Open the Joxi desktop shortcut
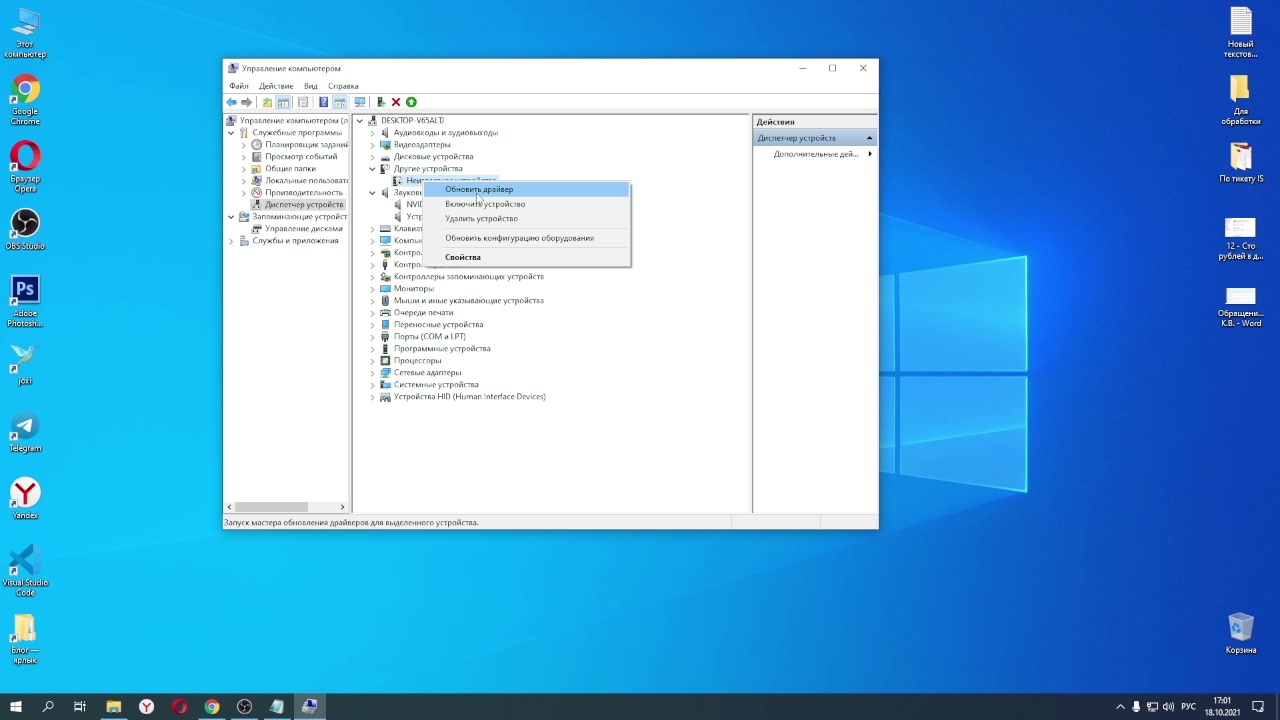Image resolution: width=1280 pixels, height=720 pixels. 25,364
